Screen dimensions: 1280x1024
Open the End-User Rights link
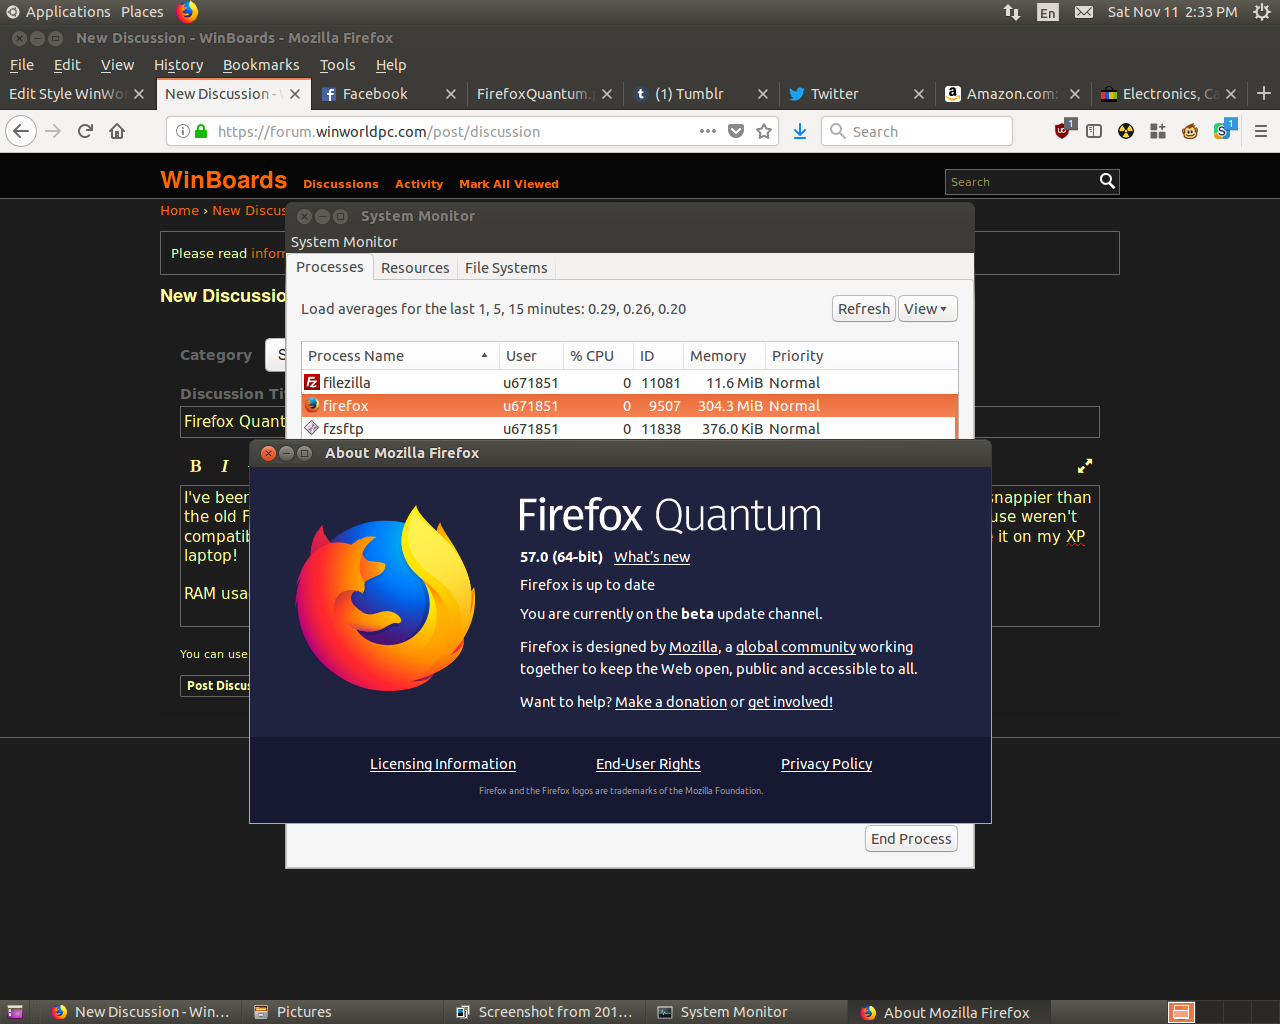tap(648, 764)
